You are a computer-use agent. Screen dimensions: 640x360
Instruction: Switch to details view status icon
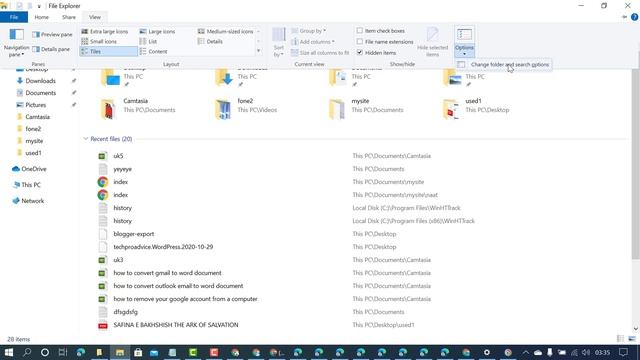coord(620,339)
